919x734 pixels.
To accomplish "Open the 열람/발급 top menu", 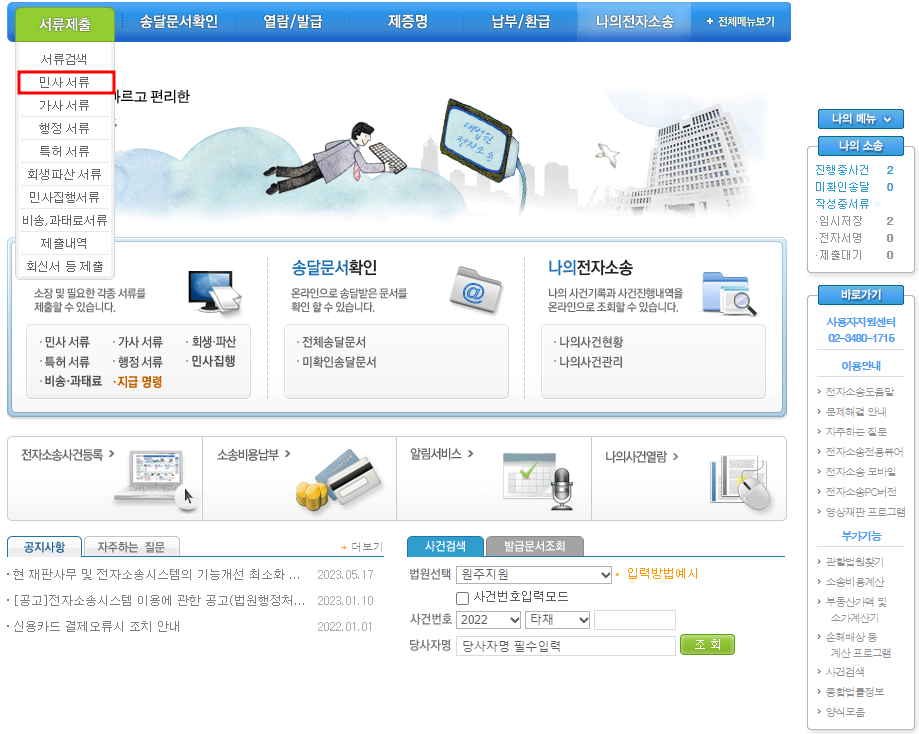I will [292, 22].
